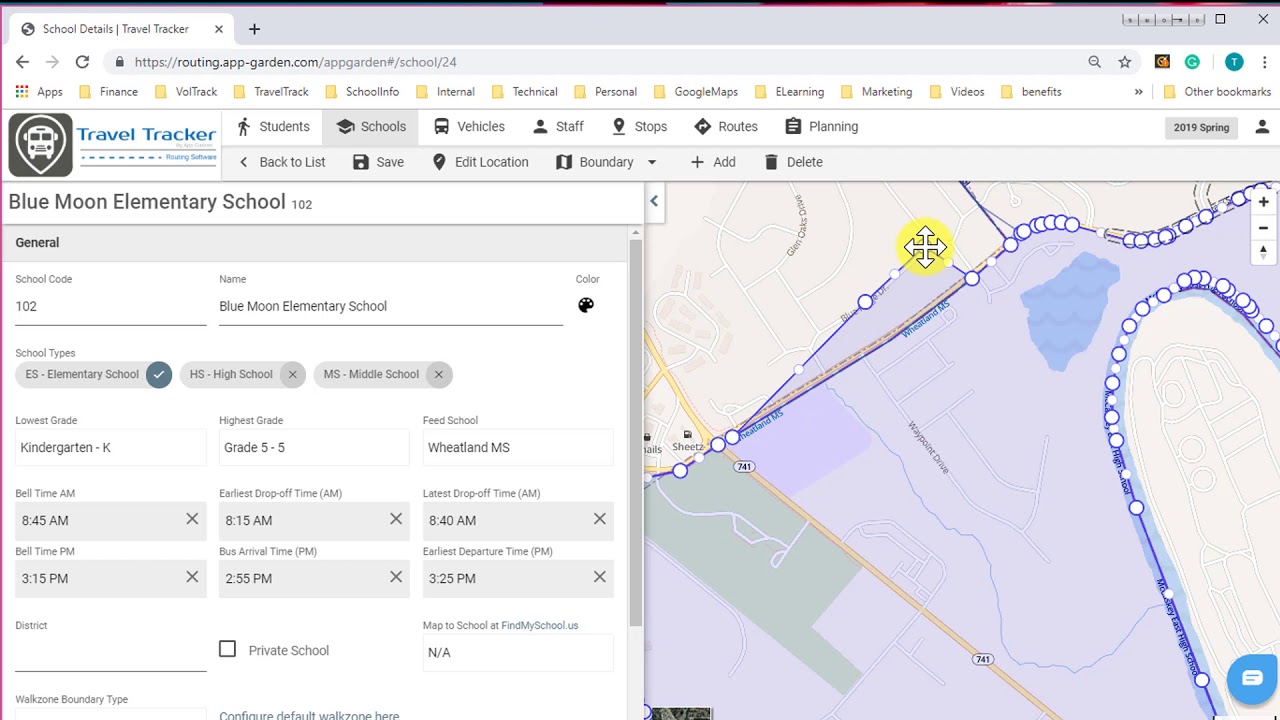Open the Highest Grade dropdown
Screen dimensions: 1280x720
(x=314, y=447)
